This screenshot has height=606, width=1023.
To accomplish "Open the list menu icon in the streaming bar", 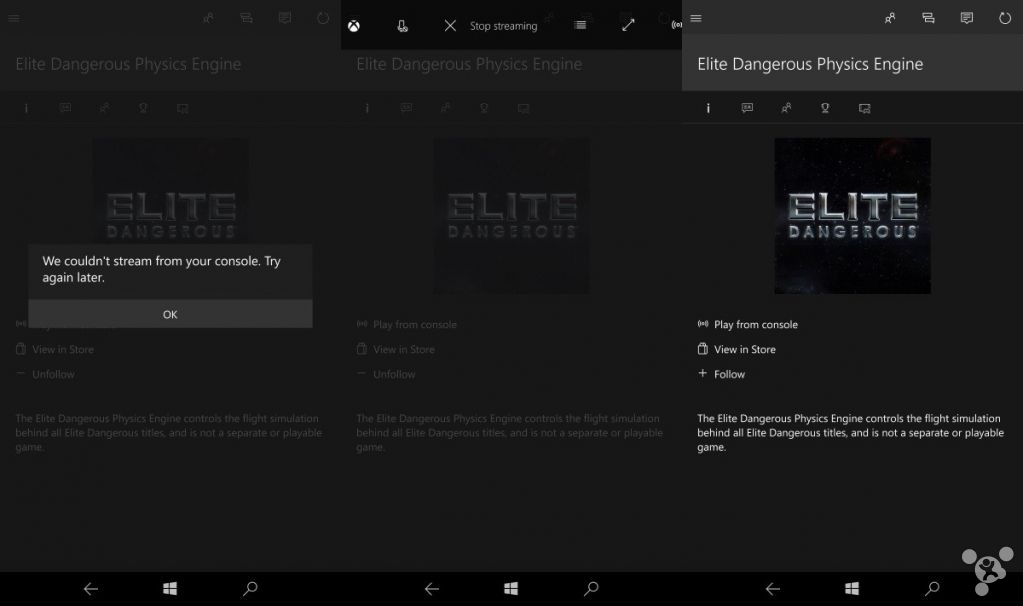I will pos(580,25).
